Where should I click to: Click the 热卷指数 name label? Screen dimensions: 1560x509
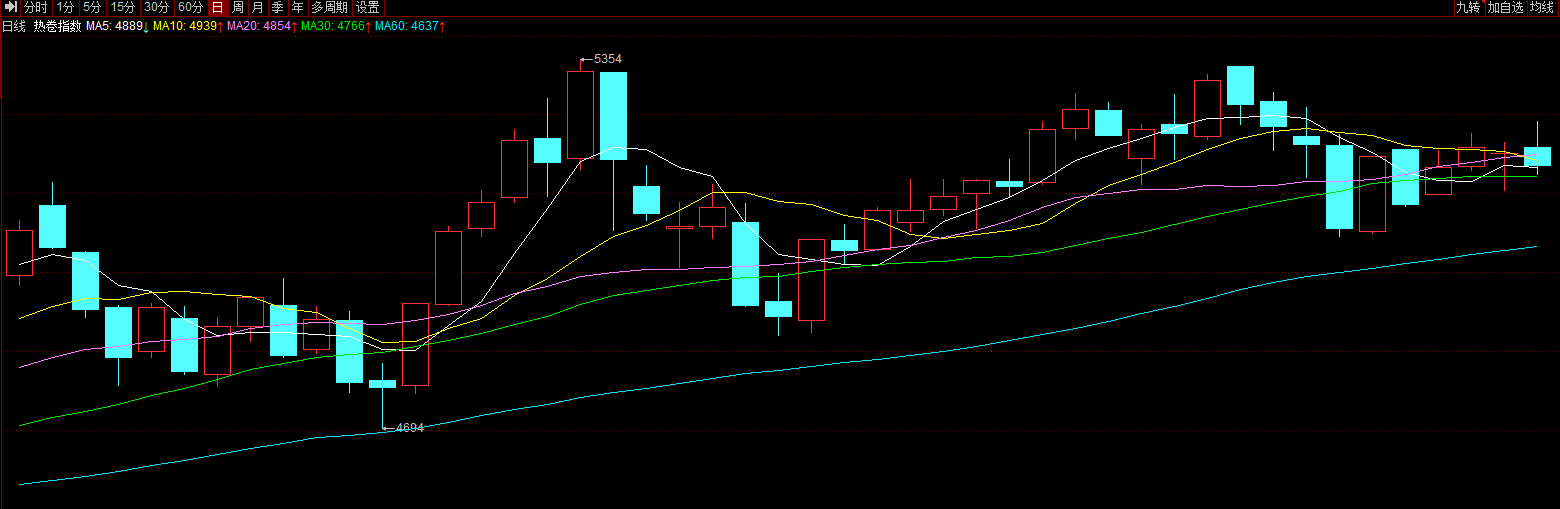point(57,26)
